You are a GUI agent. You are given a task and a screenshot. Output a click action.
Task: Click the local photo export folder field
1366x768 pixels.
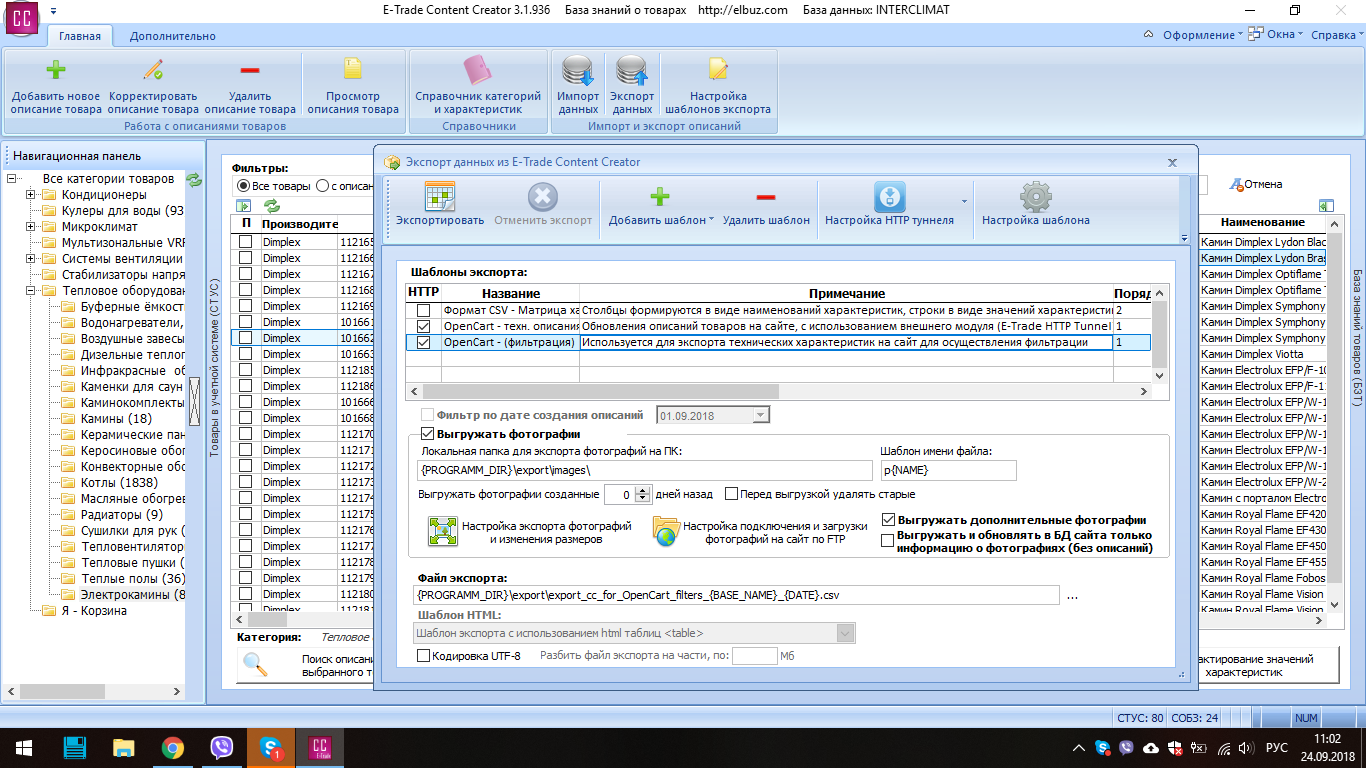point(645,470)
